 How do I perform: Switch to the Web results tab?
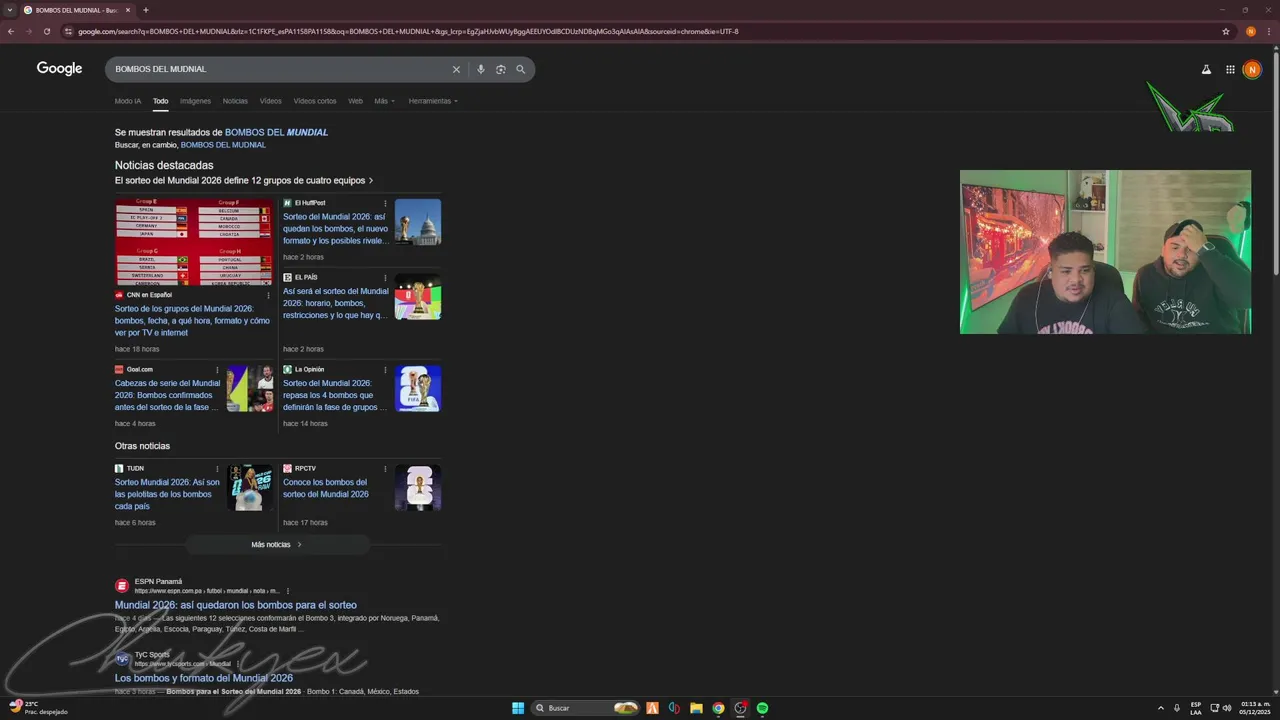coord(355,101)
